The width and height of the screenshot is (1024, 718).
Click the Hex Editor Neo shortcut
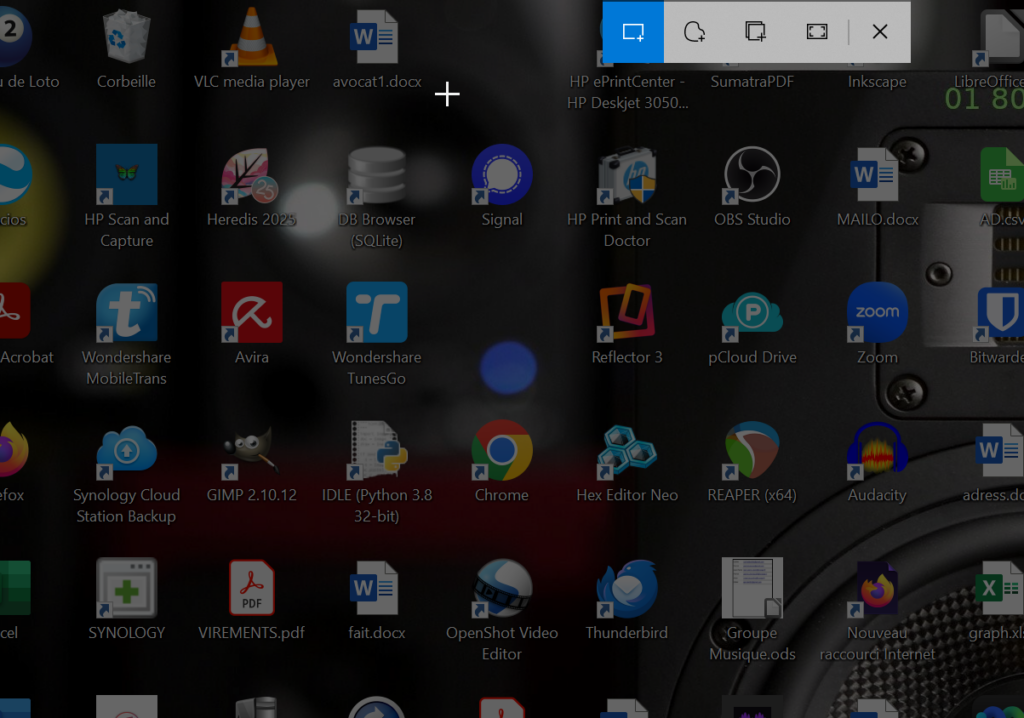click(626, 450)
